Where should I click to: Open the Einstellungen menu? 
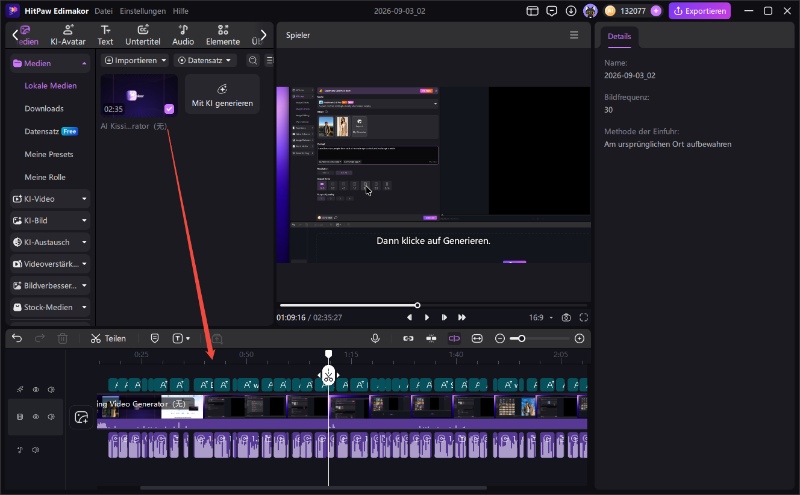[x=143, y=11]
